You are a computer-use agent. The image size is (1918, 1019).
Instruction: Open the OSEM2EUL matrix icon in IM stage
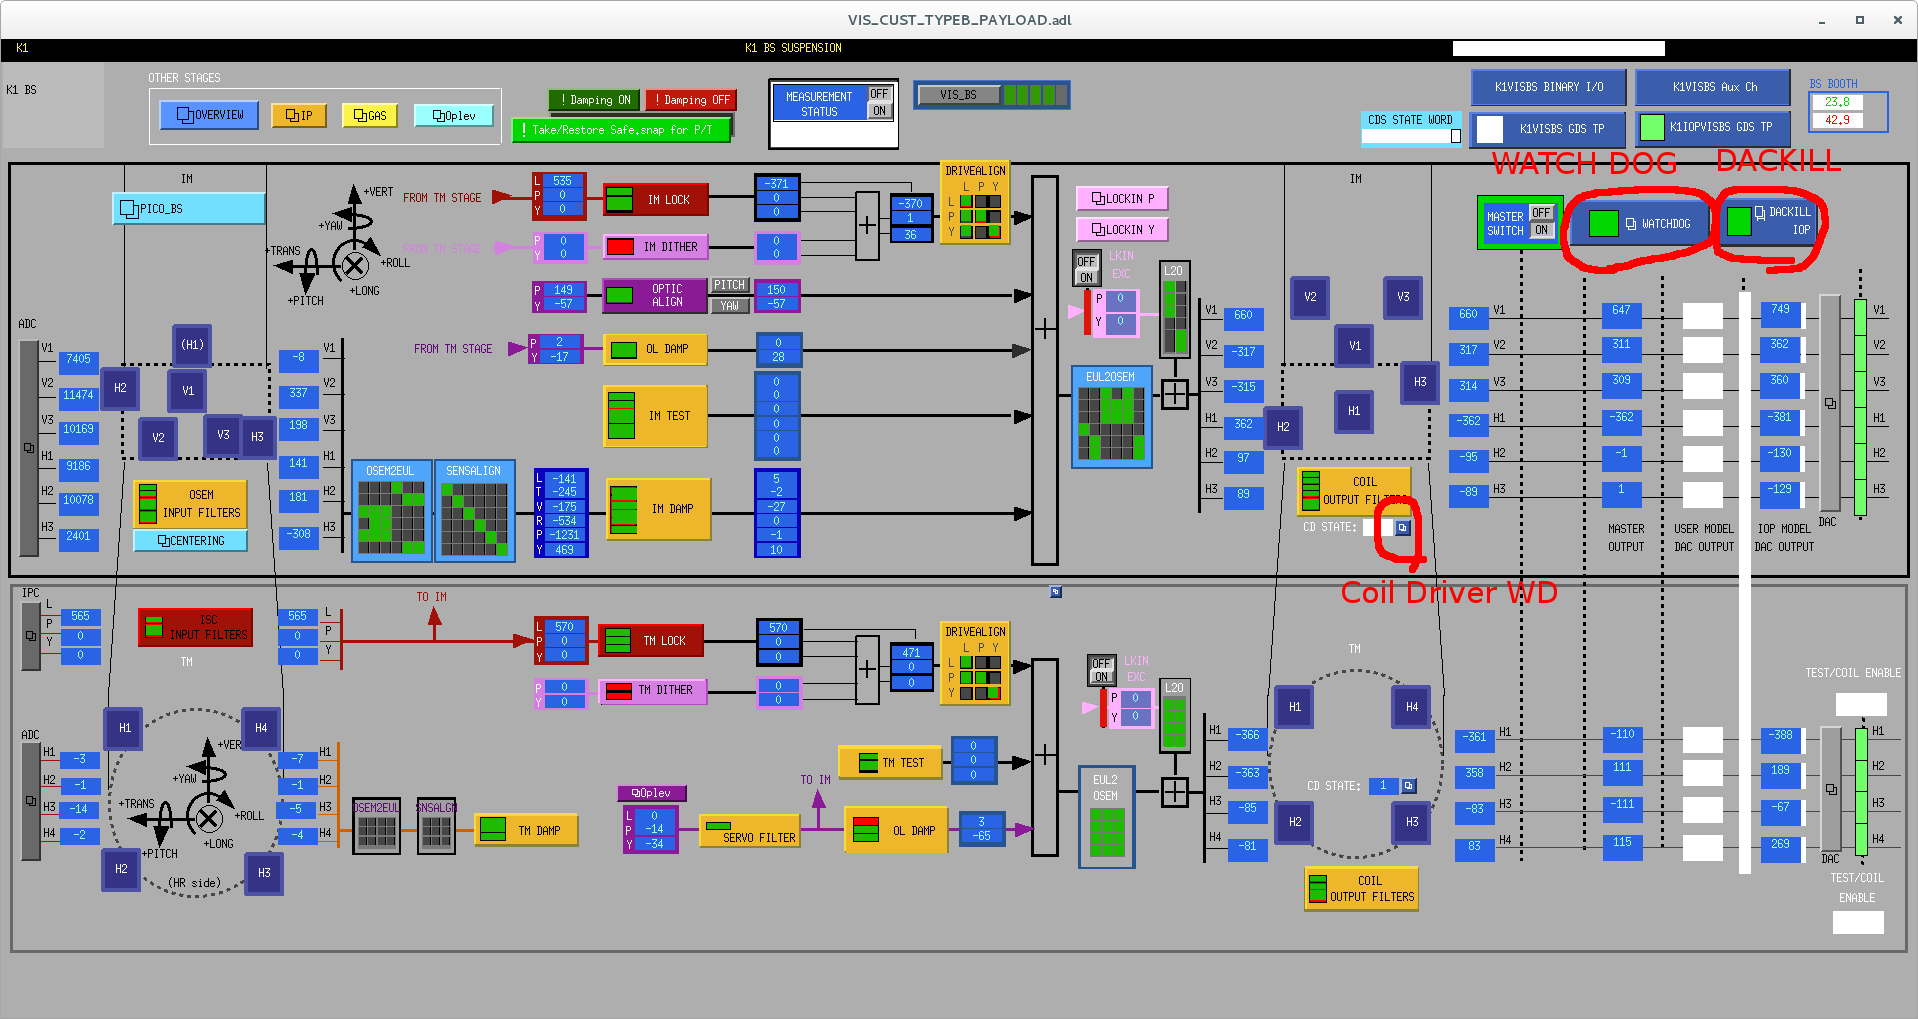coord(391,517)
